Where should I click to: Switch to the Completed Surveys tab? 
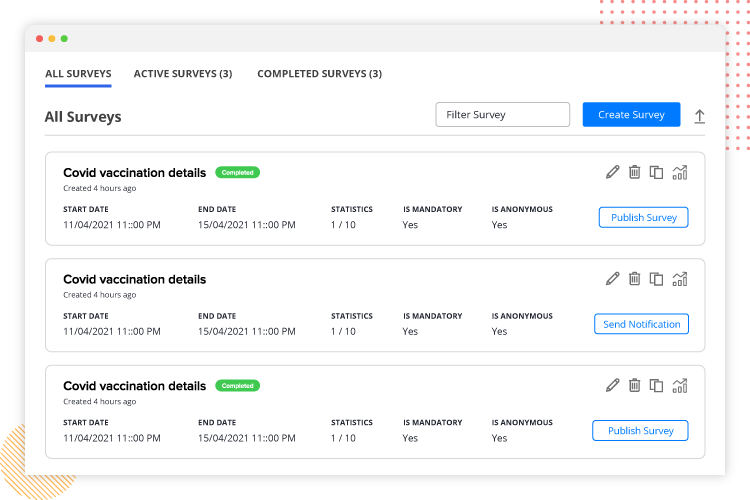(319, 74)
